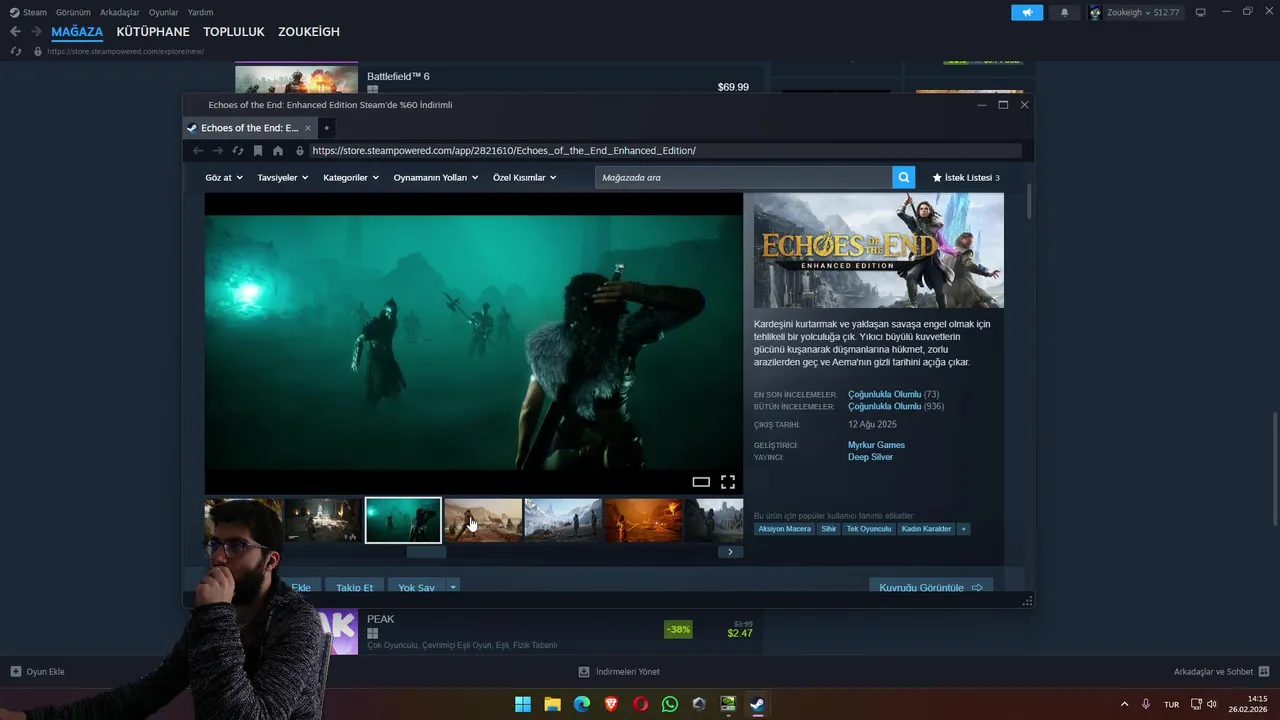Enter fullscreen for the screenshot viewer
Viewport: 1280px width, 720px height.
728,482
